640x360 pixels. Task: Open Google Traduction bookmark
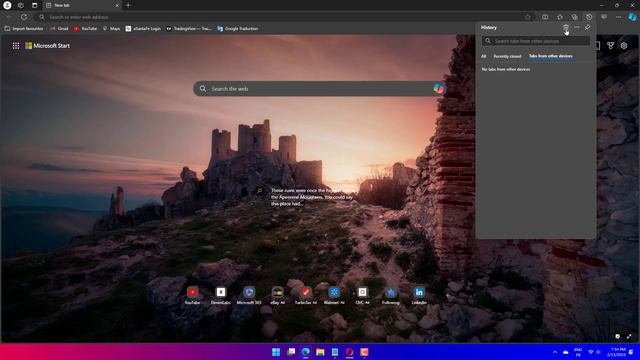[238, 29]
